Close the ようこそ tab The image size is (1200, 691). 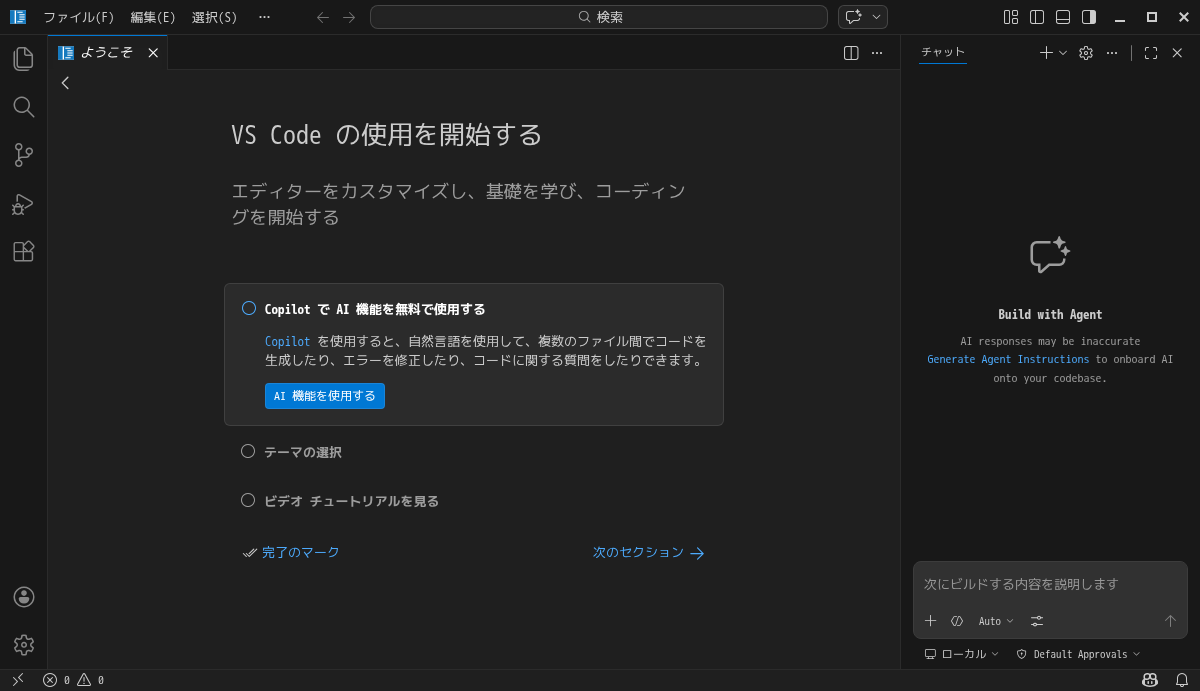pos(153,53)
